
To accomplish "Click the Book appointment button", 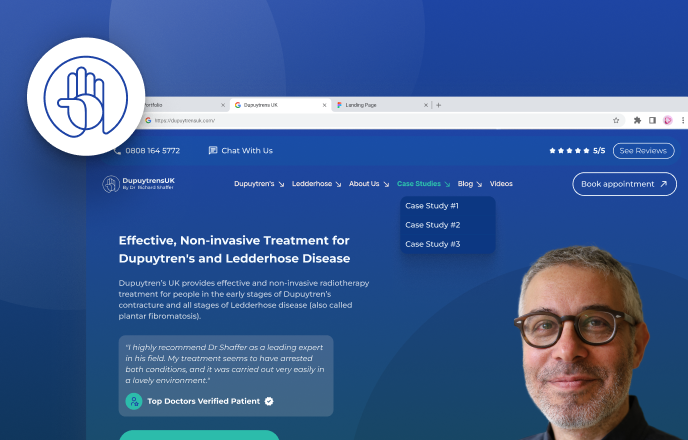I will pos(624,184).
